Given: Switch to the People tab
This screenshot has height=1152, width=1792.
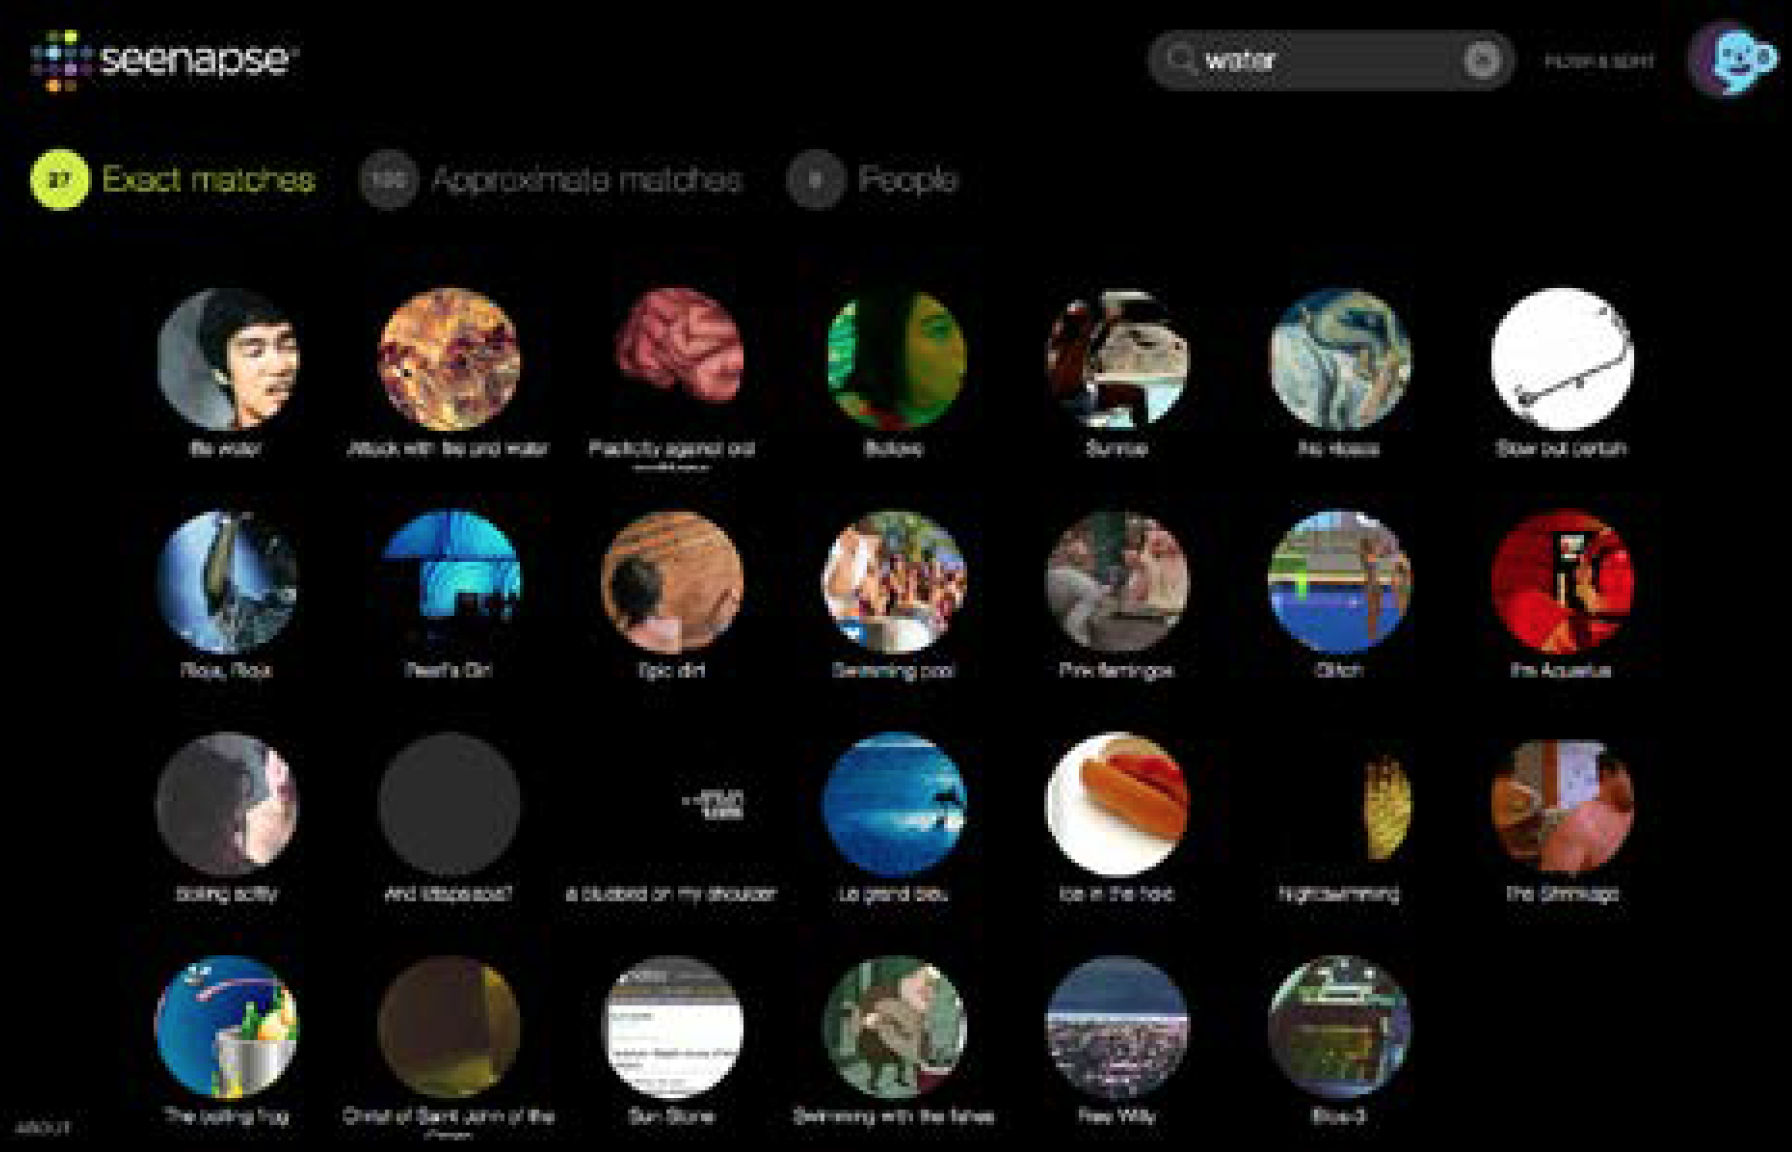Looking at the screenshot, I should point(906,180).
